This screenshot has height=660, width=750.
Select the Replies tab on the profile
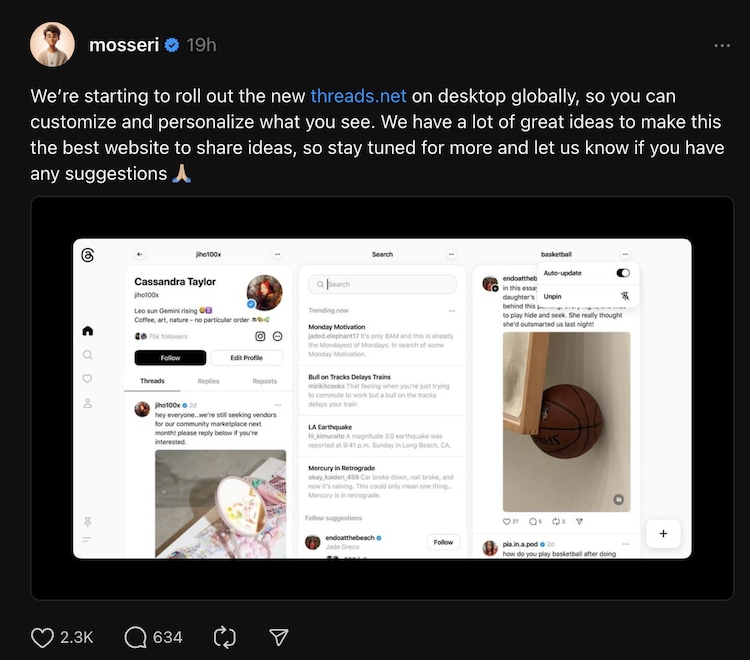point(208,381)
